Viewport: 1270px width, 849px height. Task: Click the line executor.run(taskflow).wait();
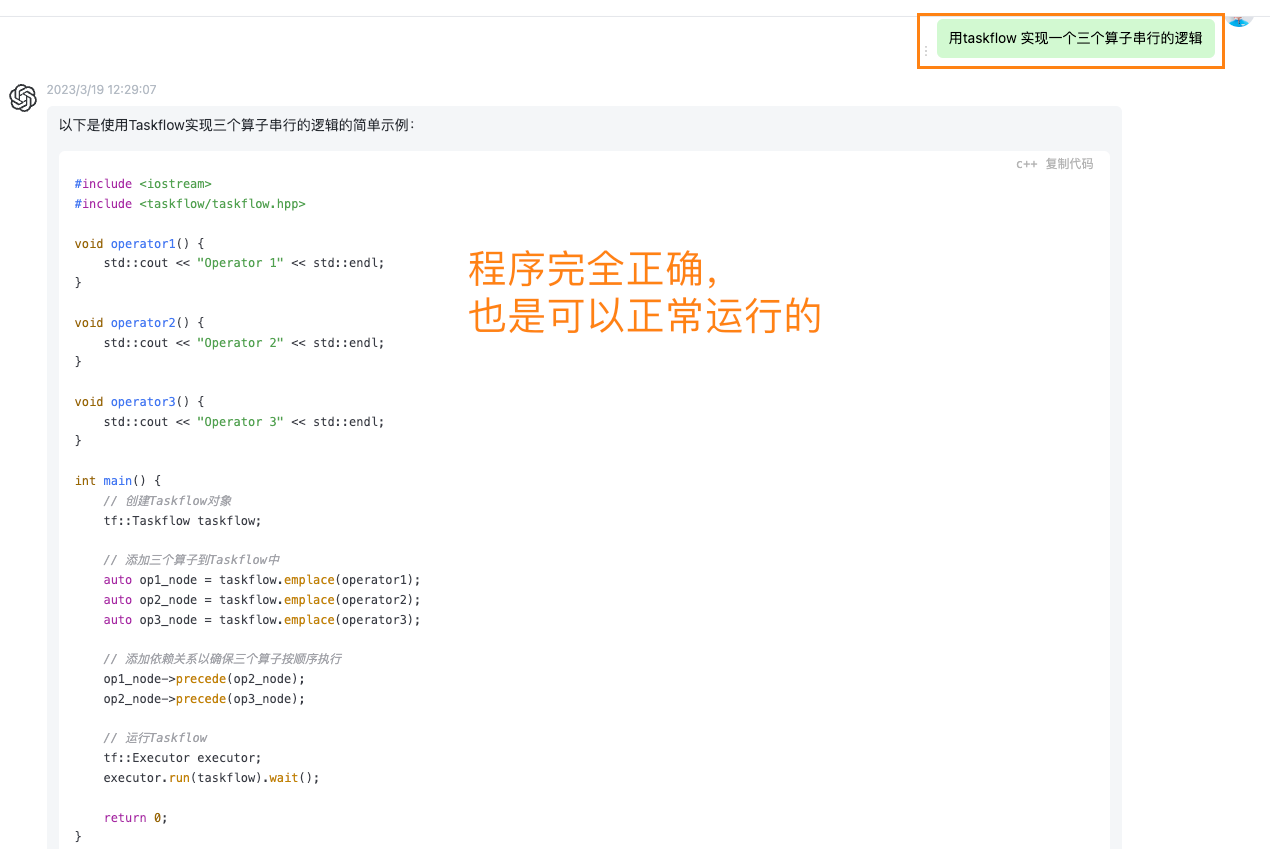(x=211, y=778)
